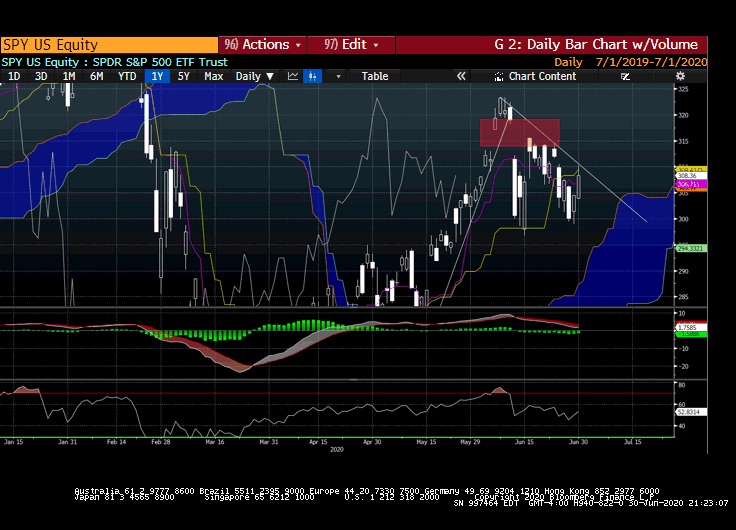
Task: Click the Apr 30 date axis label
Action: click(372, 442)
